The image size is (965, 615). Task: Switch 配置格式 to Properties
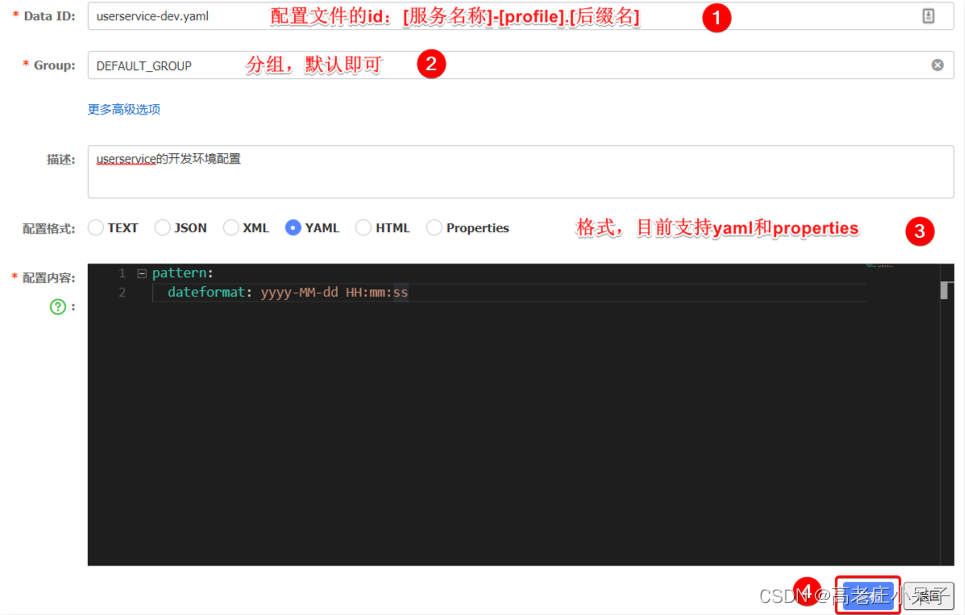[435, 227]
